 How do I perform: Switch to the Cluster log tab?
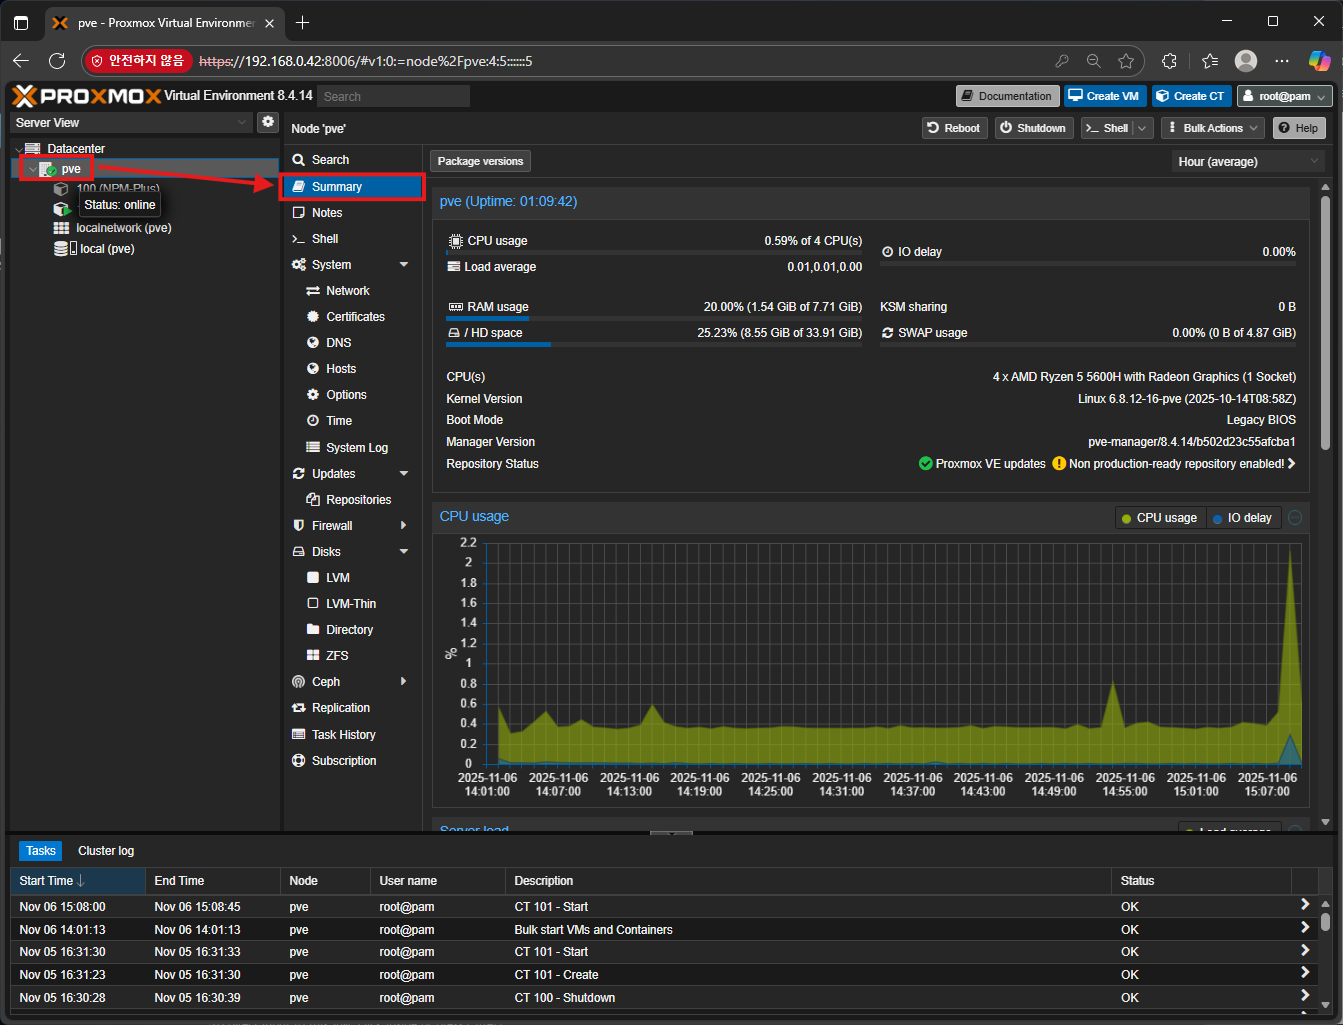tap(106, 851)
